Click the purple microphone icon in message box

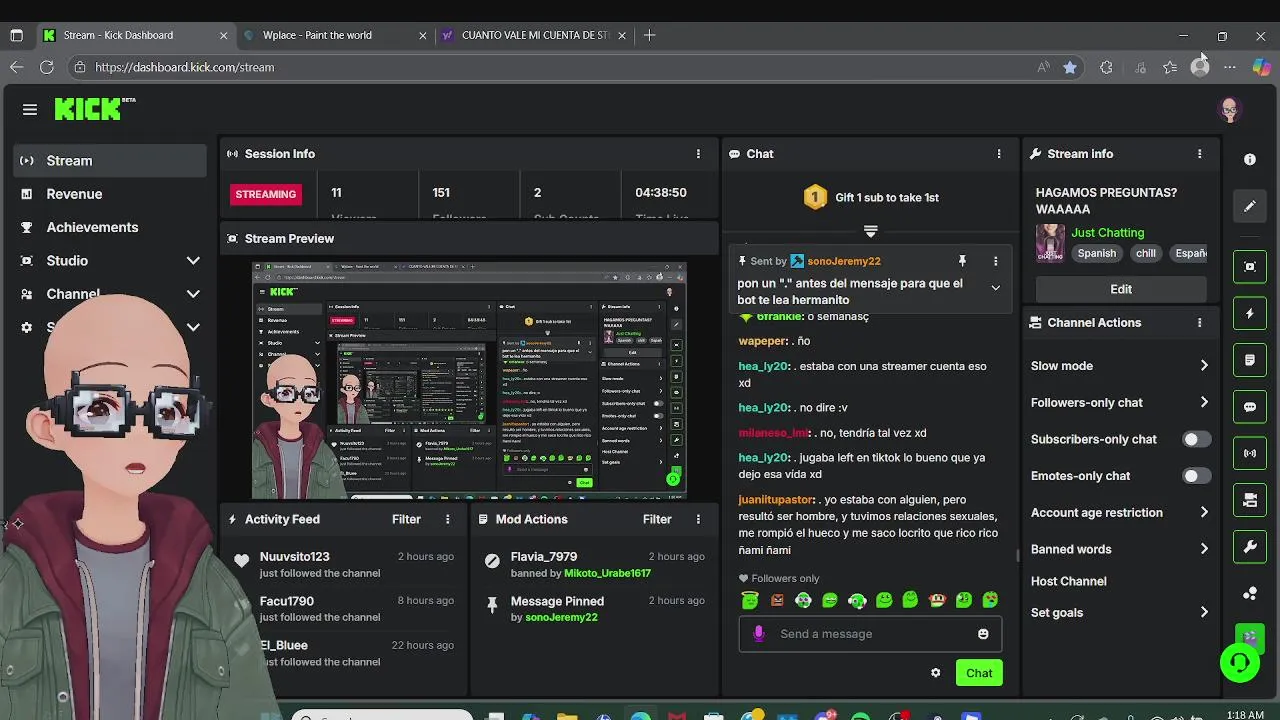[x=759, y=633]
